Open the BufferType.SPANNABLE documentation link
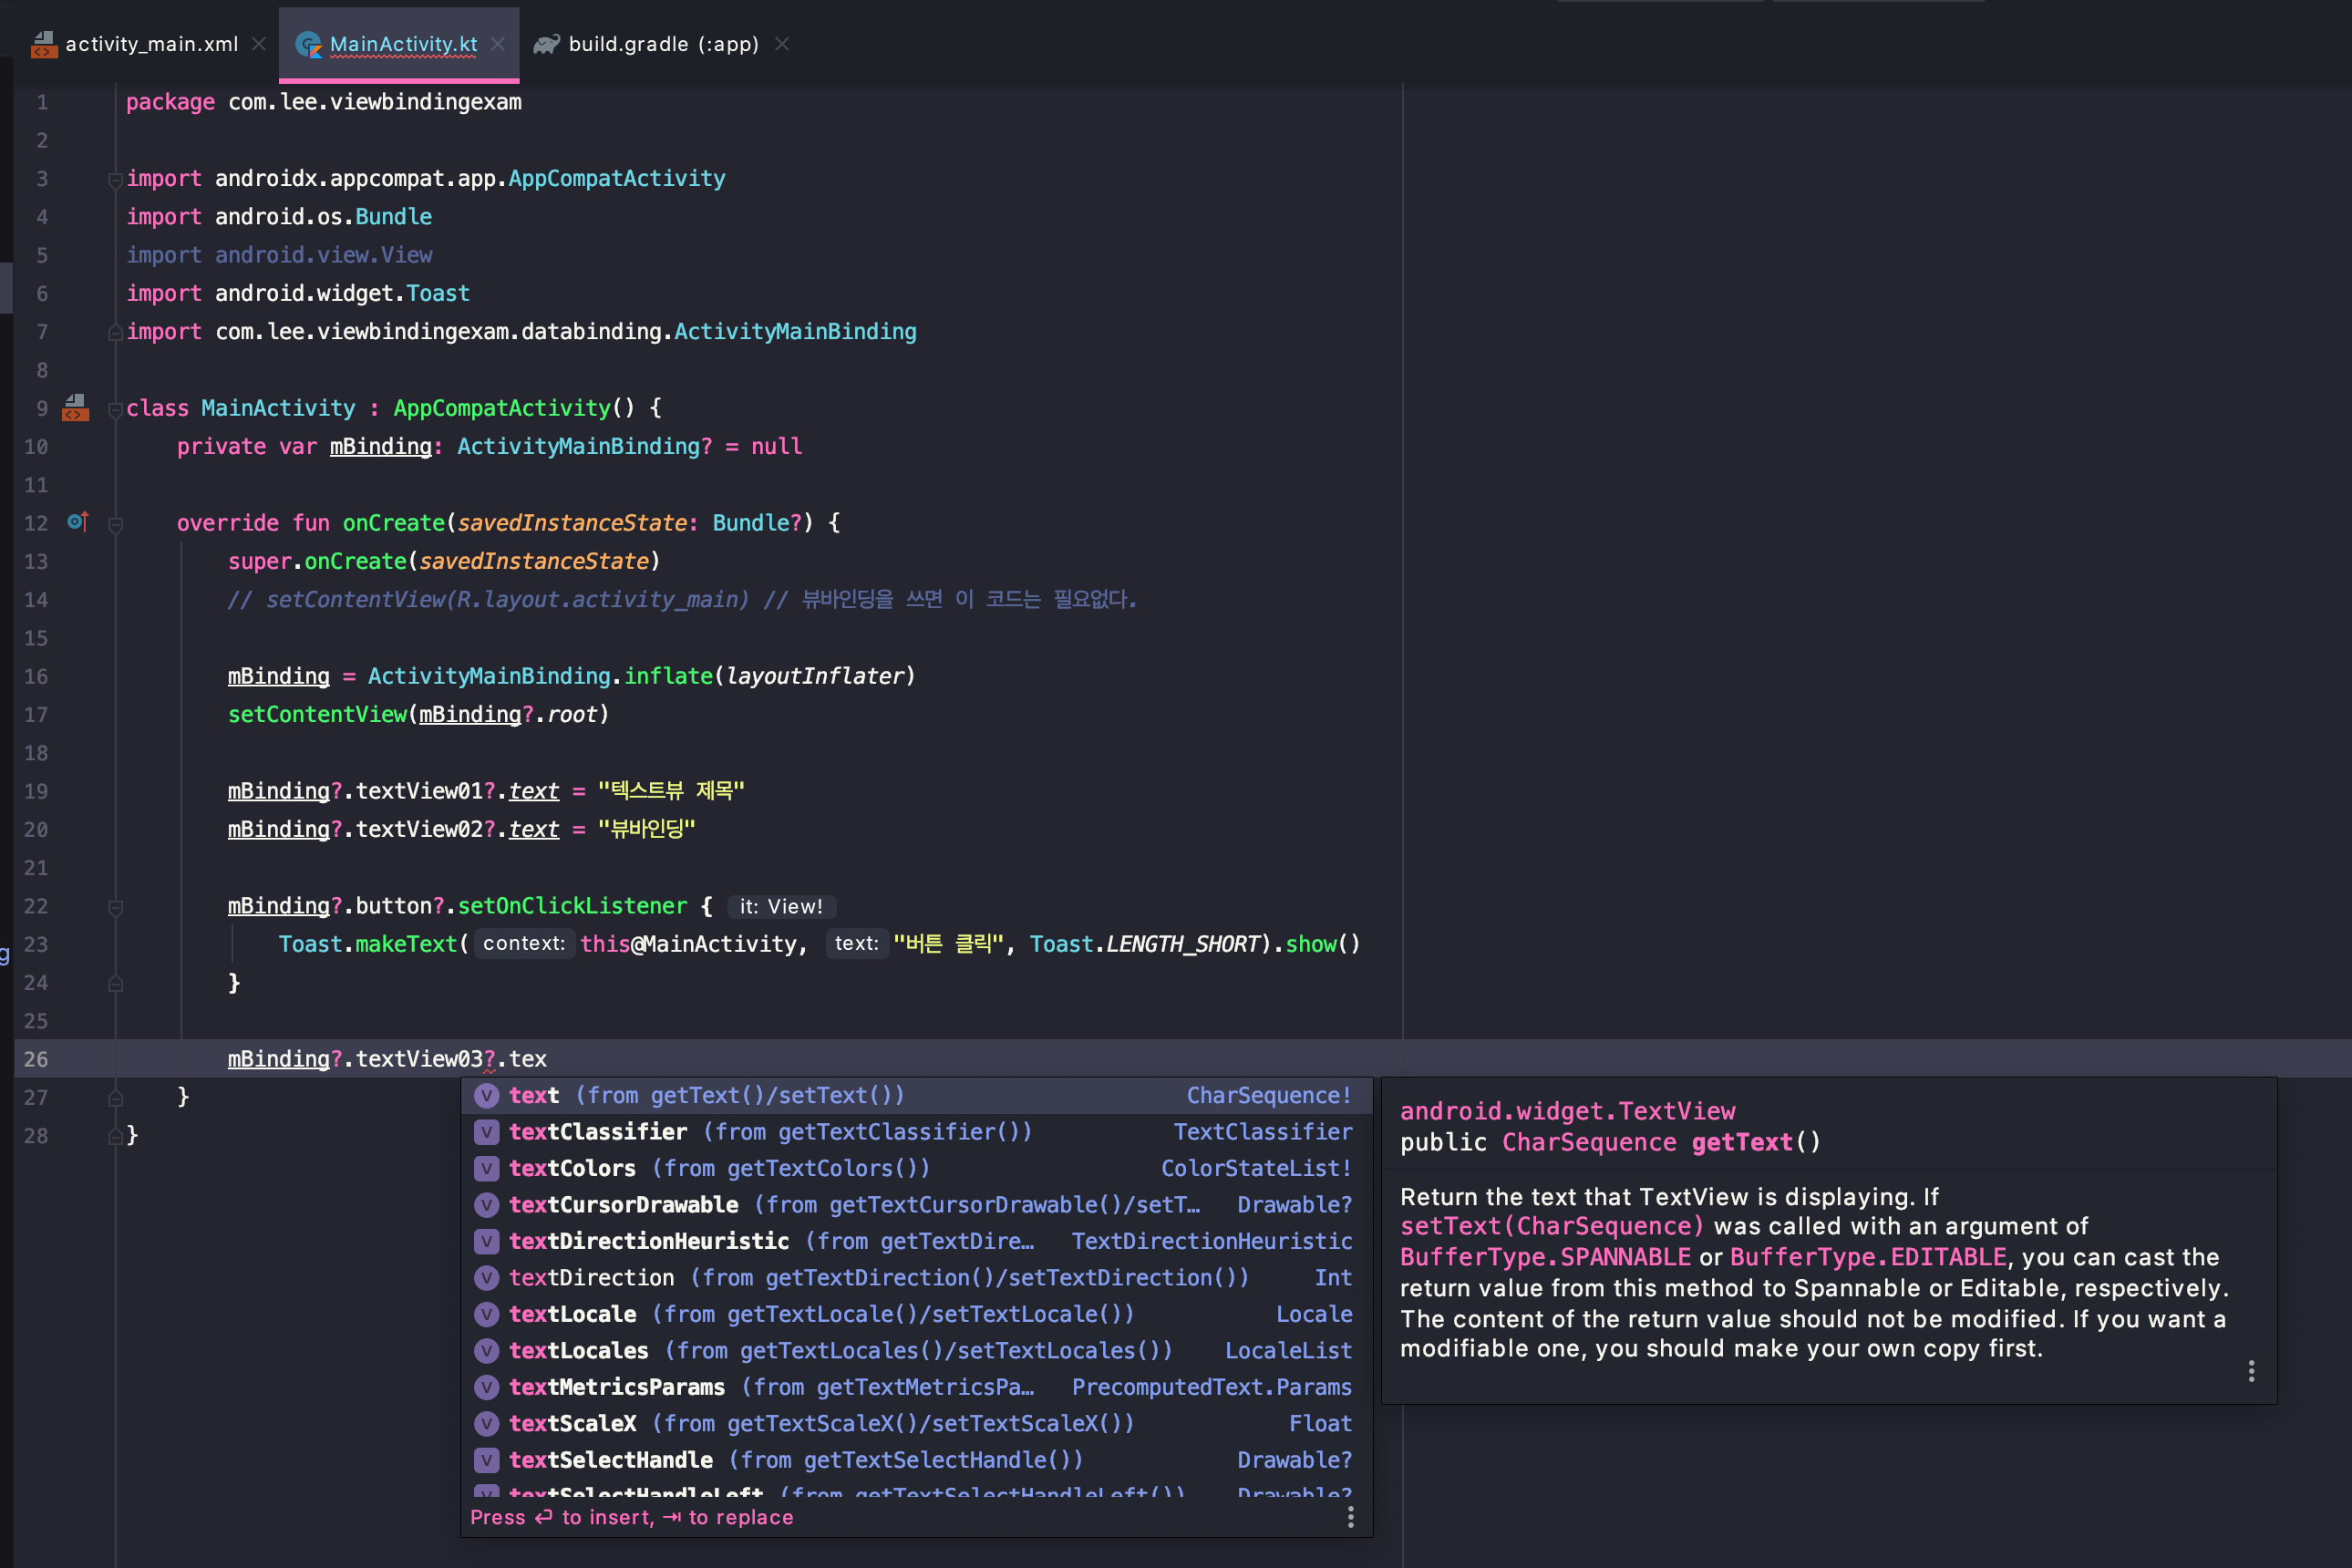 pos(1544,1257)
